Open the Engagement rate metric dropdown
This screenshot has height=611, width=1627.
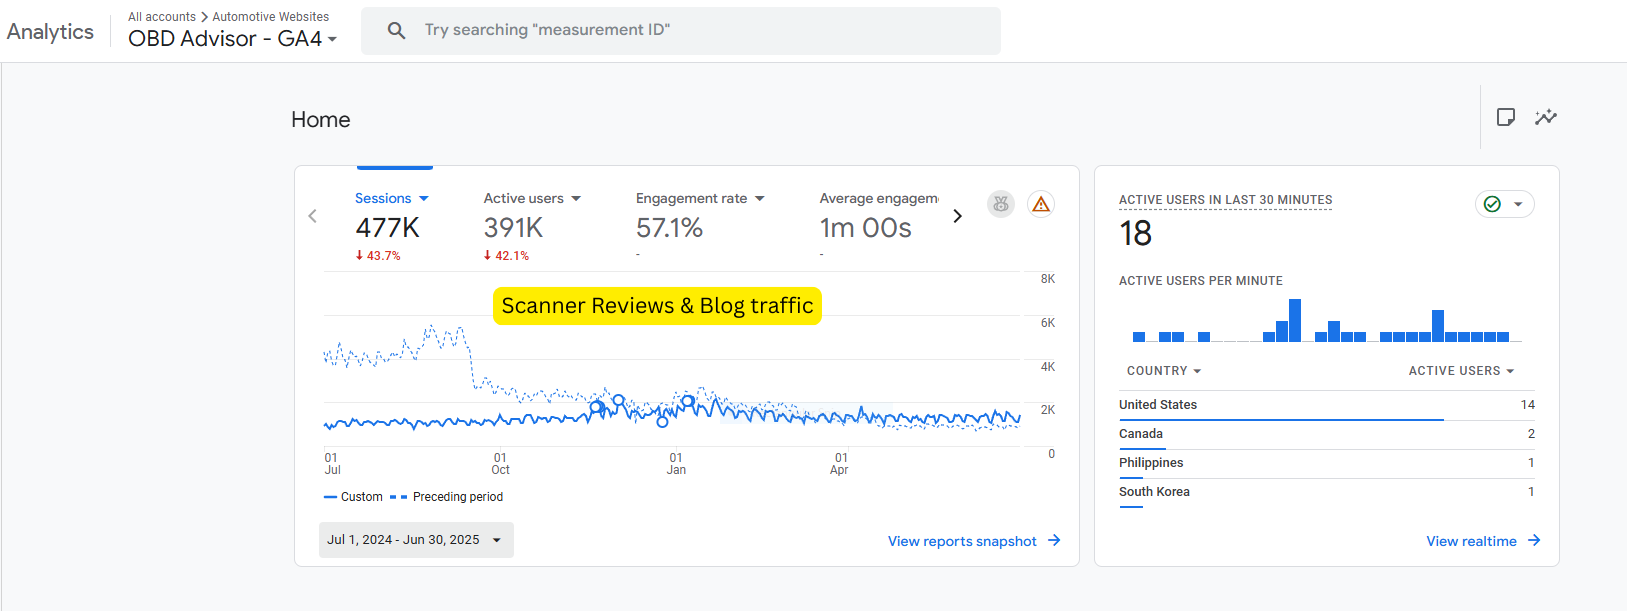700,199
